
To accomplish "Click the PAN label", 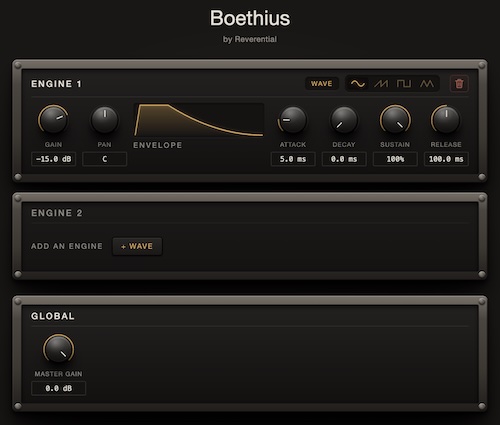I will click(104, 145).
